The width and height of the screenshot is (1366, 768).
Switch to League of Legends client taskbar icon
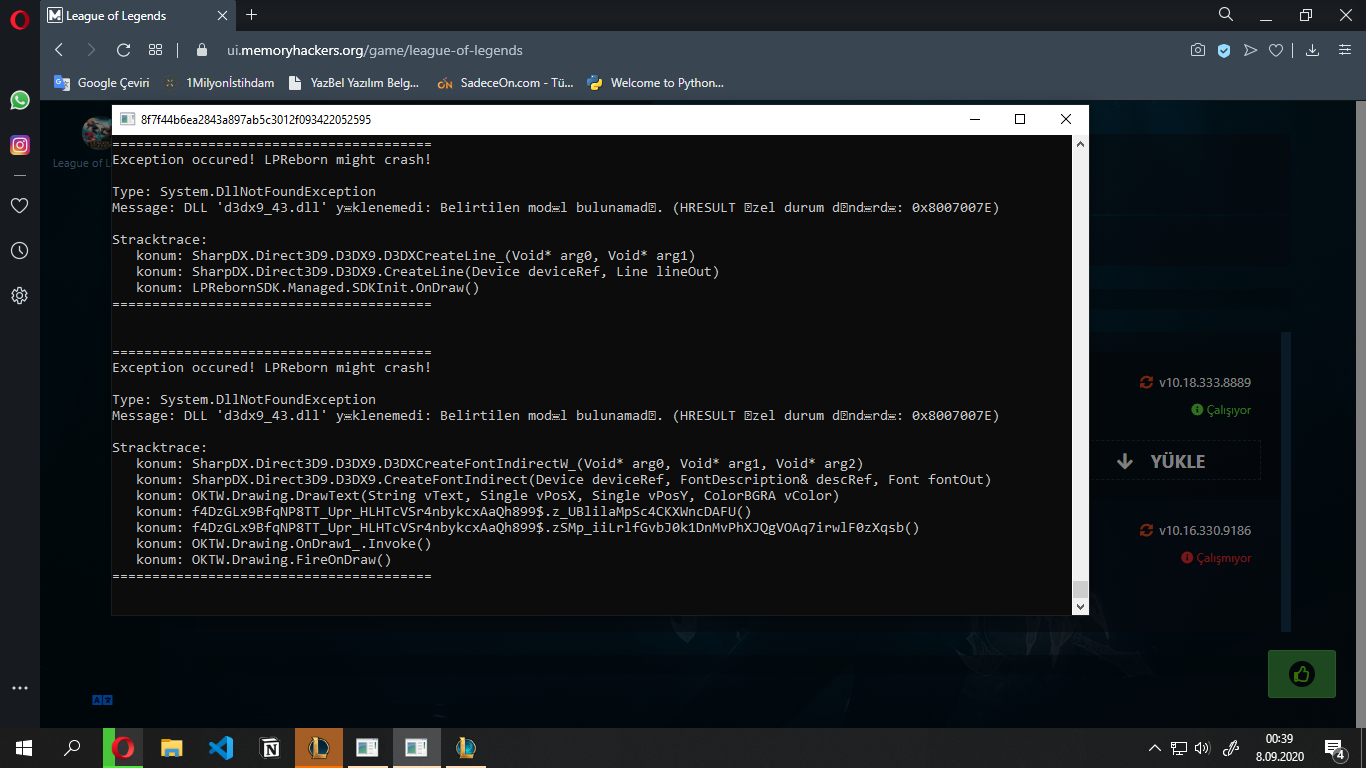click(x=319, y=748)
